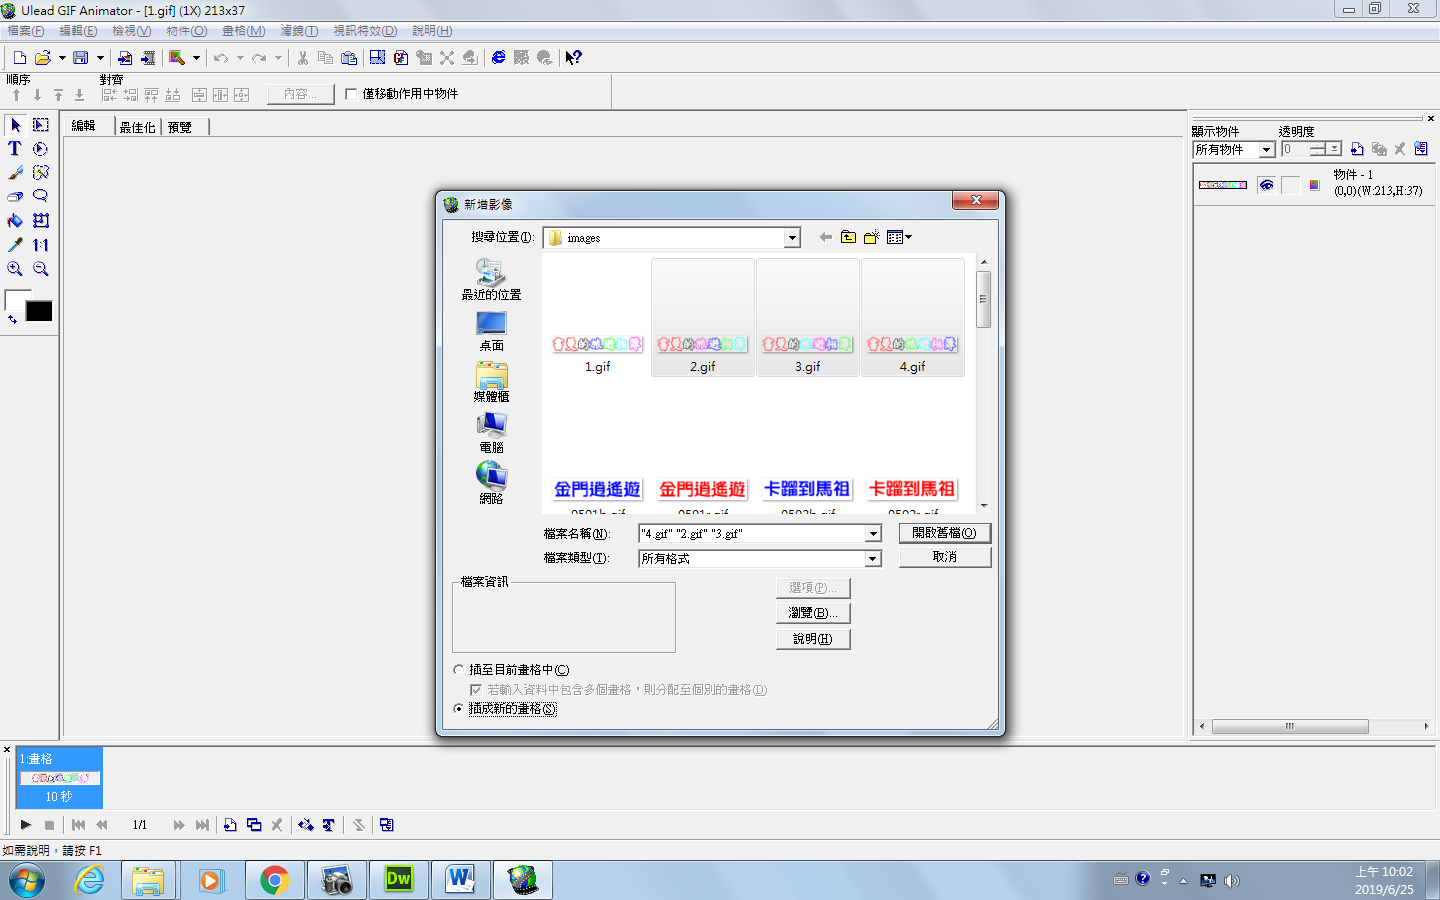The image size is (1440, 900).
Task: Select the 插成新的畫格 radio option
Action: pyautogui.click(x=459, y=709)
